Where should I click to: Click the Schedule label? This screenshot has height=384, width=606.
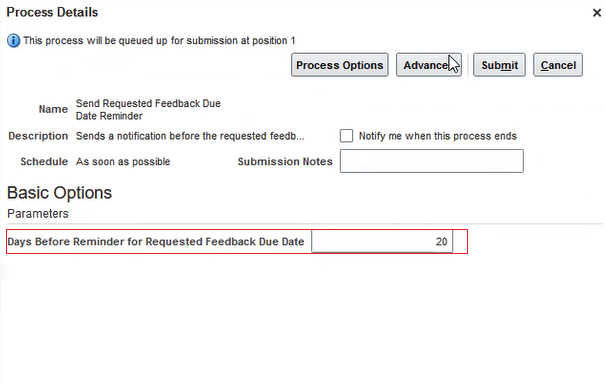pos(44,161)
